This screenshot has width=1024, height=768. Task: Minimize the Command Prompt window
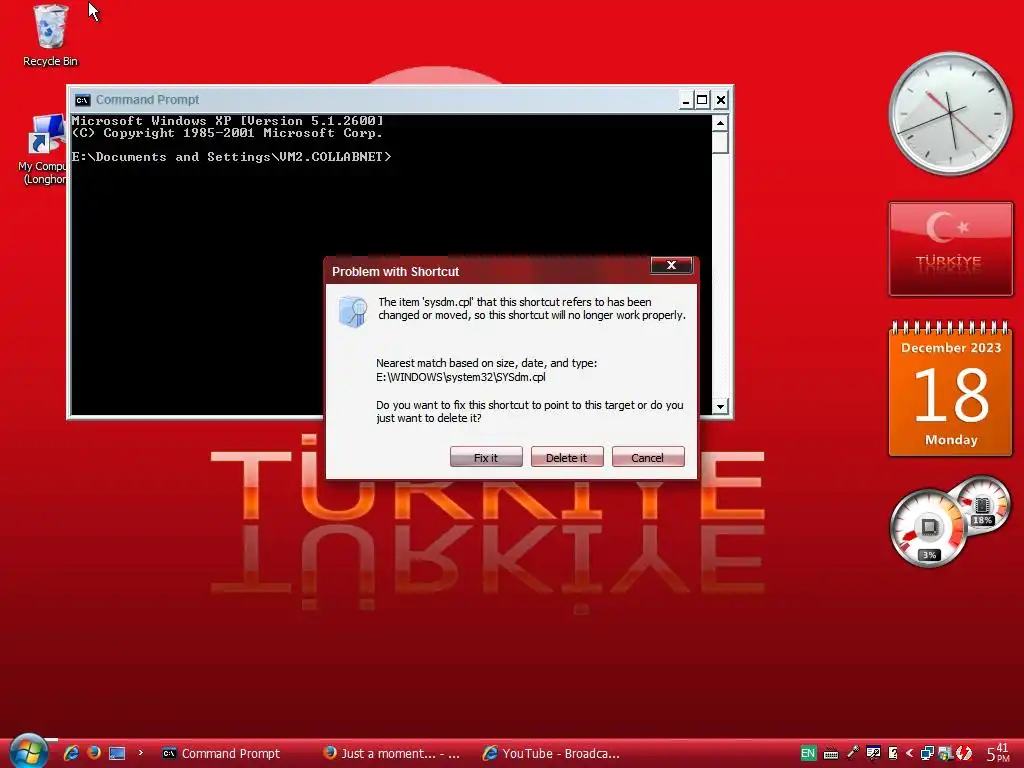click(686, 100)
